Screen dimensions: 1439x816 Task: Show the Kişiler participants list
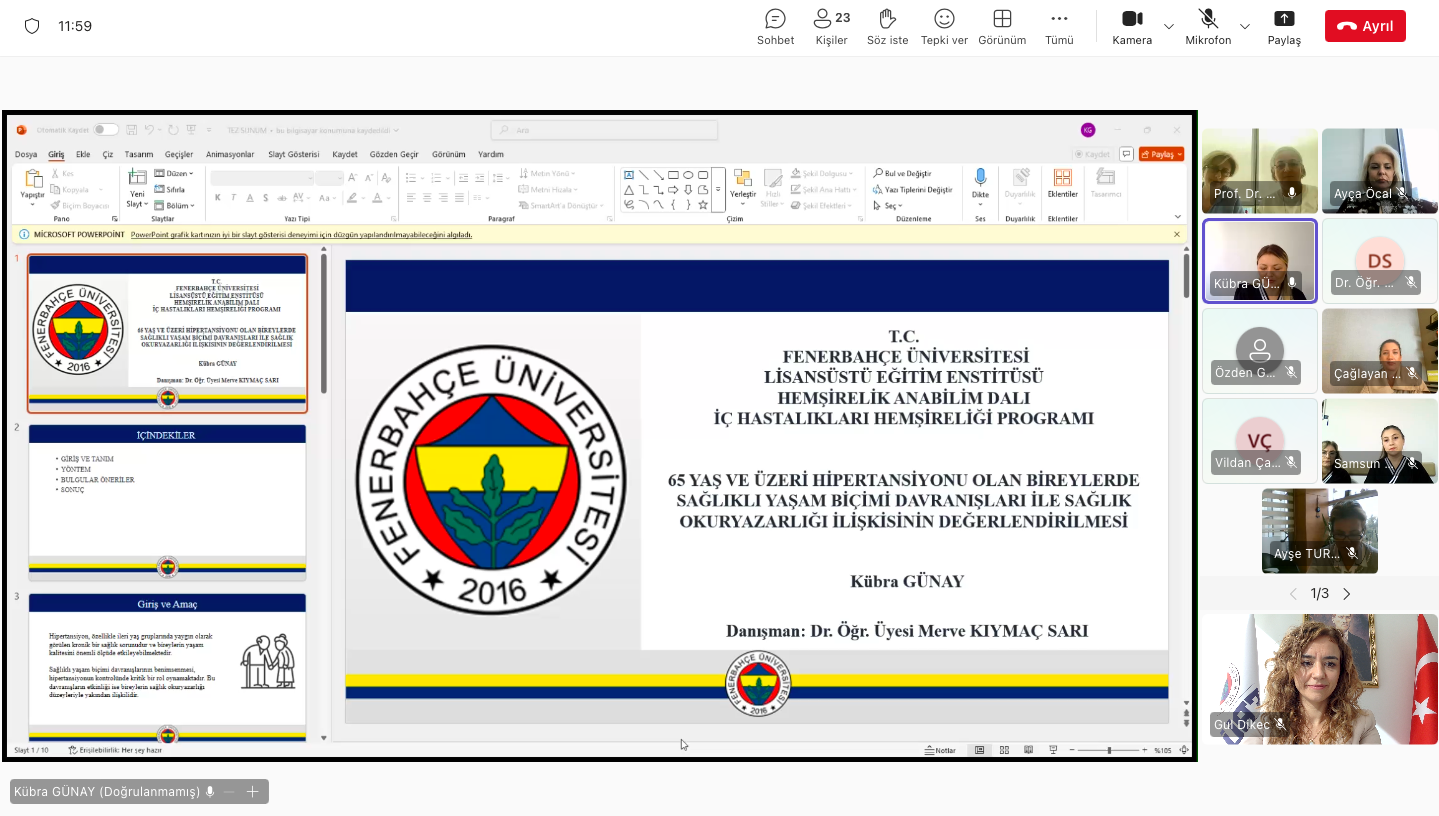[x=831, y=27]
